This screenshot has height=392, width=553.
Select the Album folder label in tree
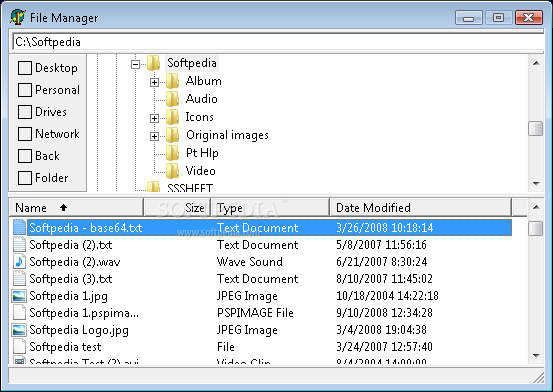pyautogui.click(x=203, y=81)
